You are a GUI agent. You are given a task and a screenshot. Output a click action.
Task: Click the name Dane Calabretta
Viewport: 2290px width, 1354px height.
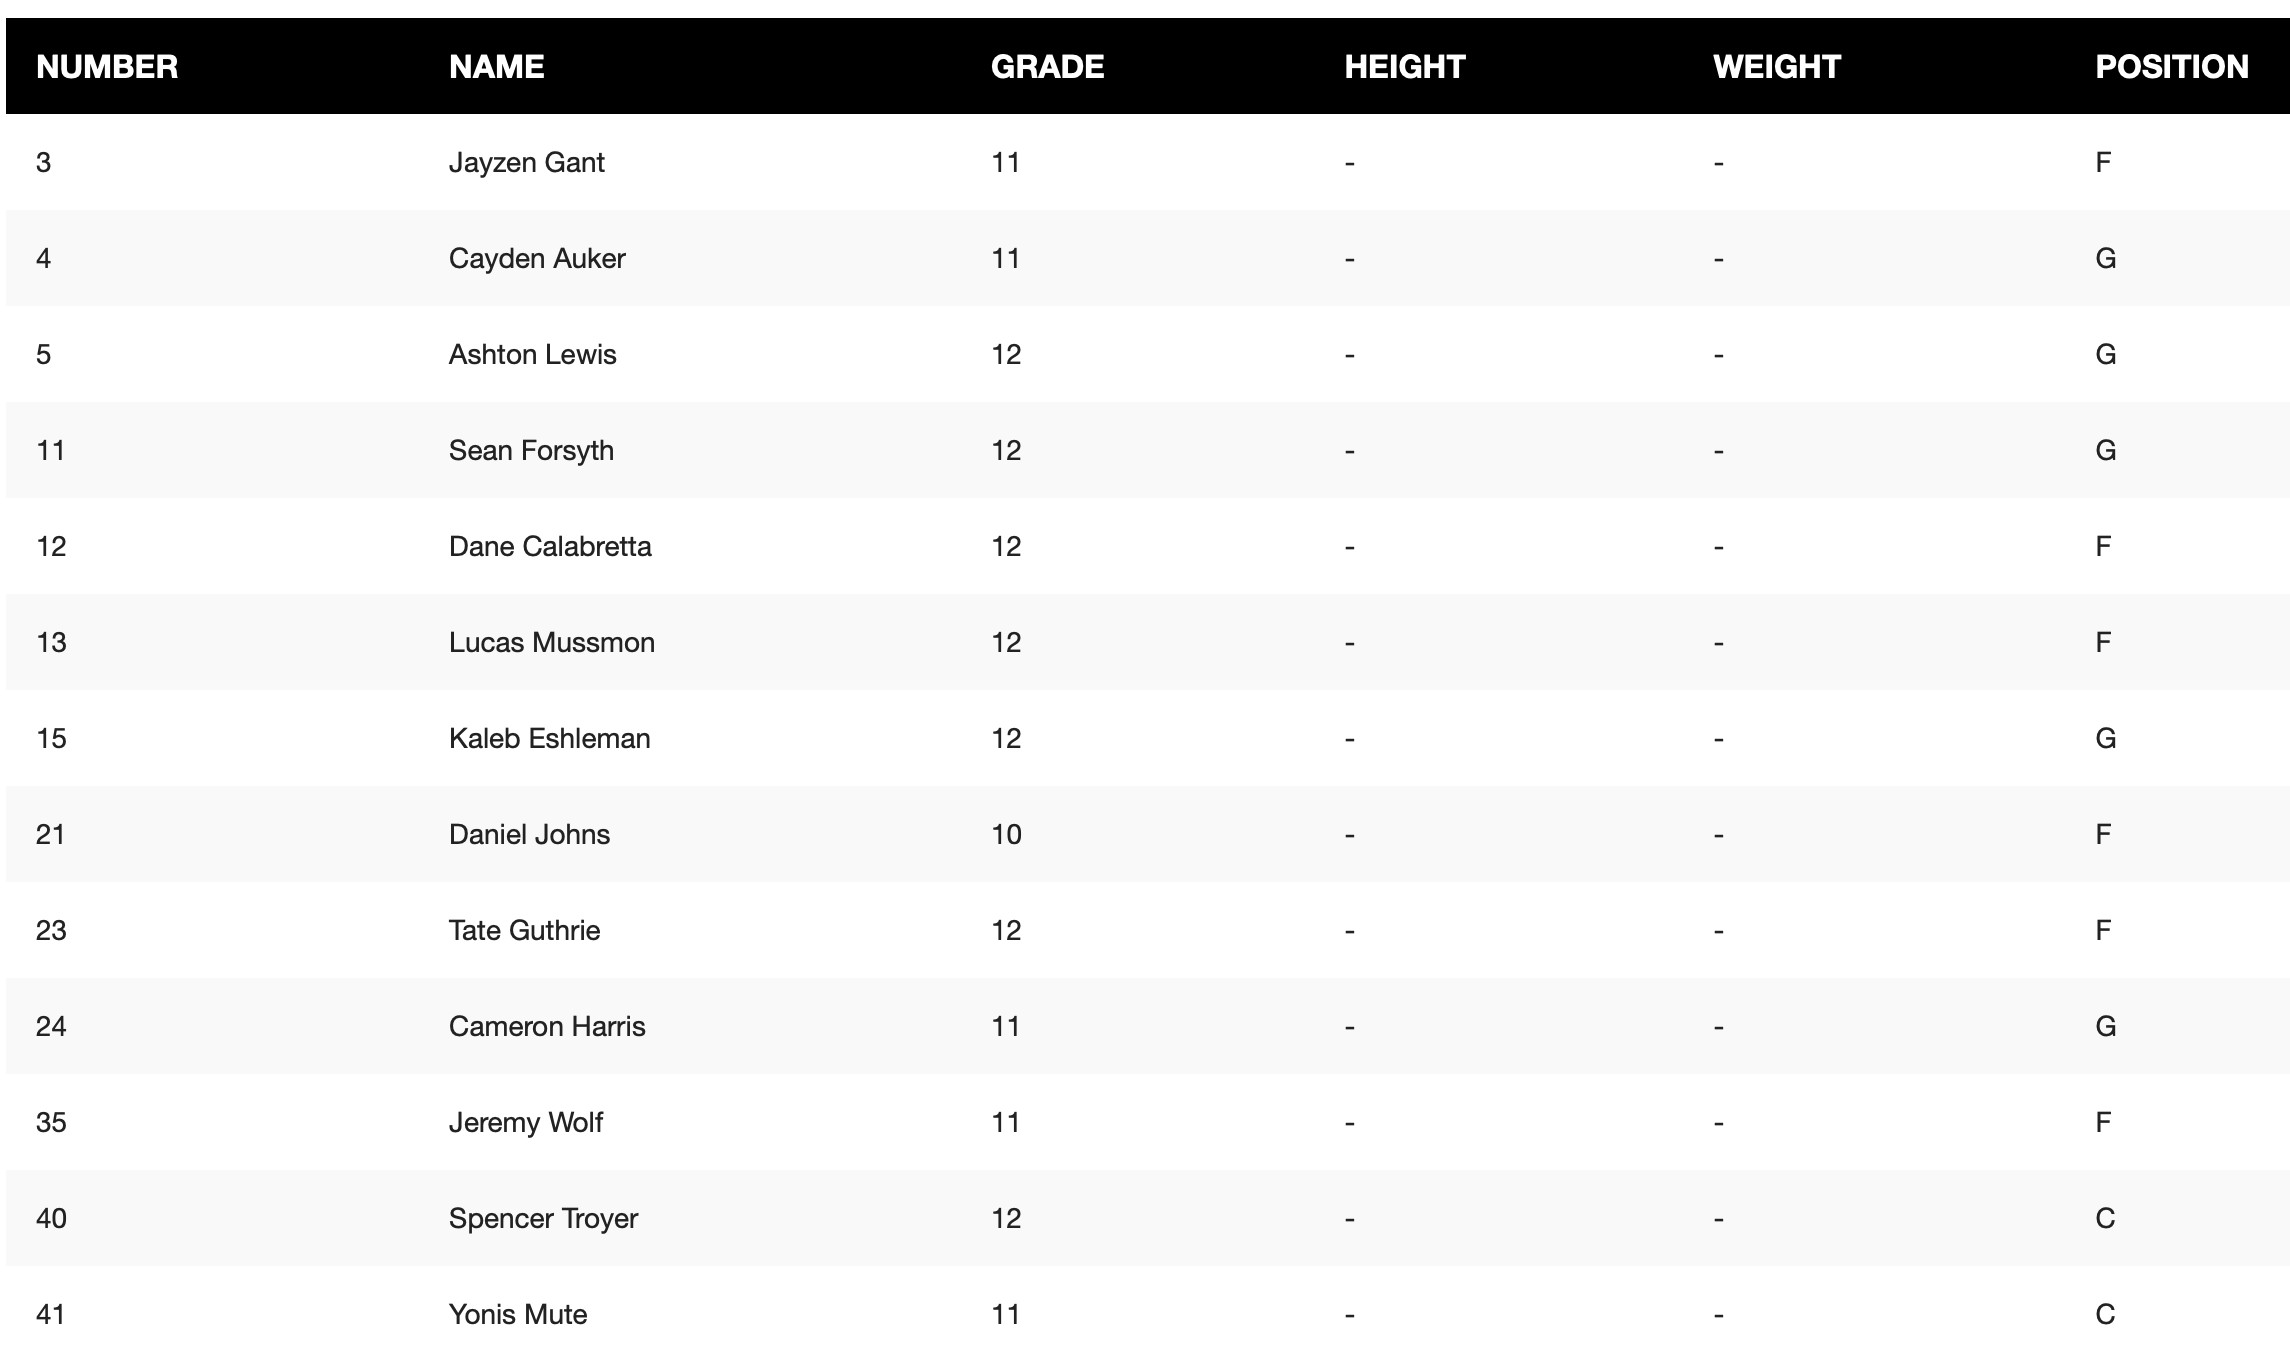[550, 547]
